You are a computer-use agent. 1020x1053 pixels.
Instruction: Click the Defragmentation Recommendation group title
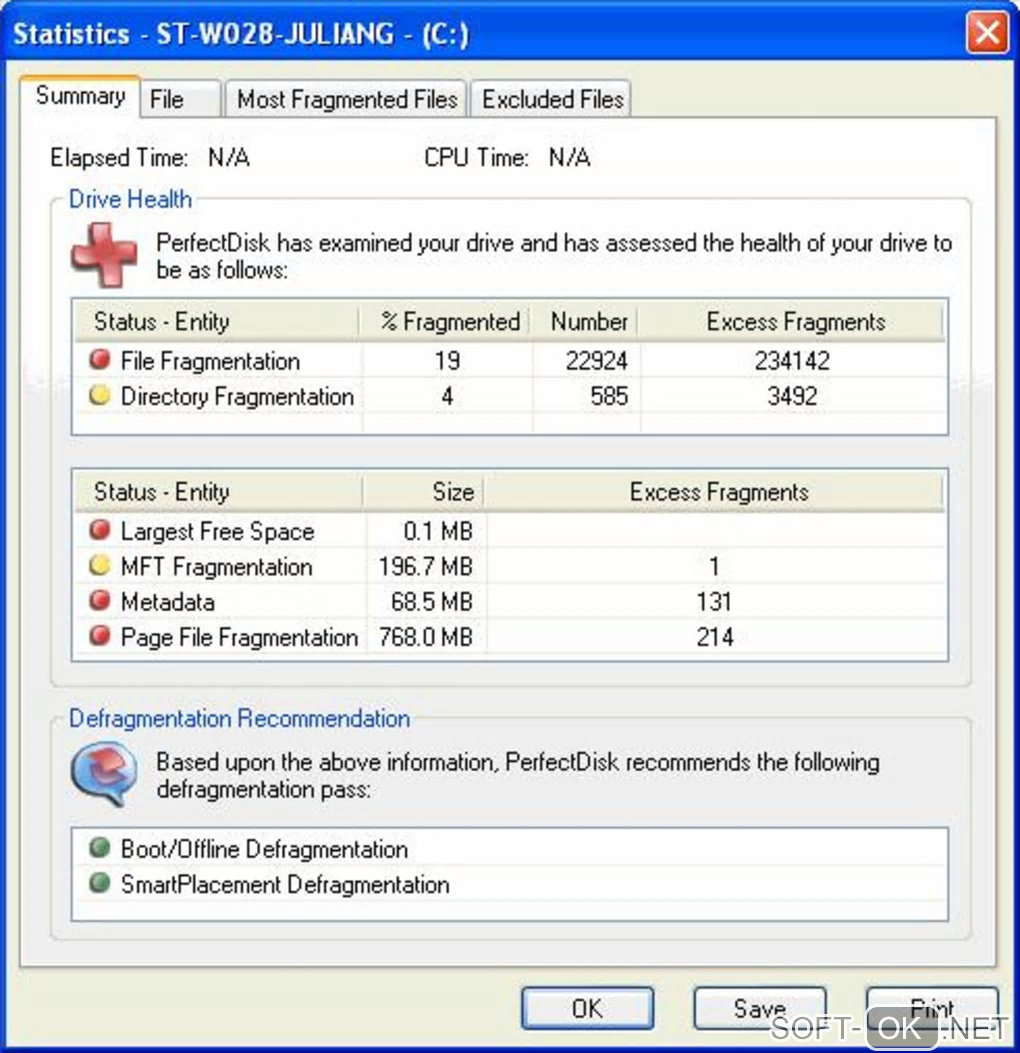(240, 719)
